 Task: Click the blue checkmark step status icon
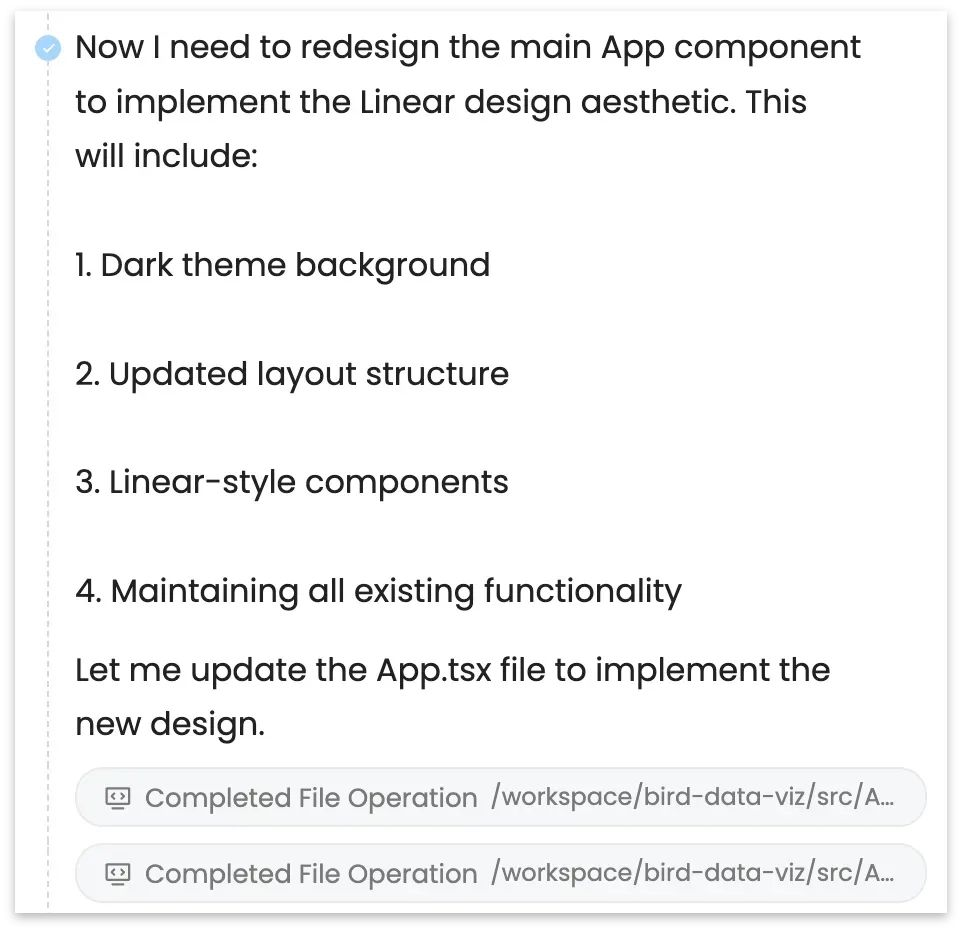tap(48, 48)
